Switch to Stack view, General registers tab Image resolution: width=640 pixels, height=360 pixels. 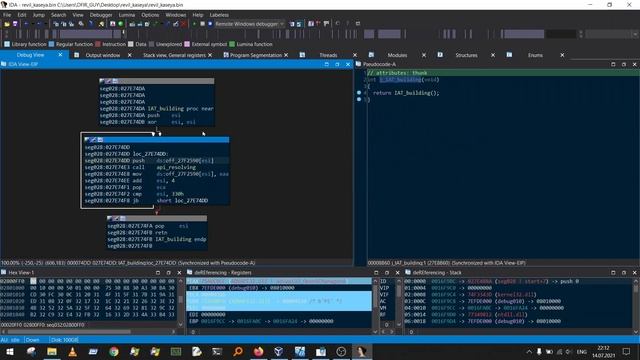pos(174,55)
